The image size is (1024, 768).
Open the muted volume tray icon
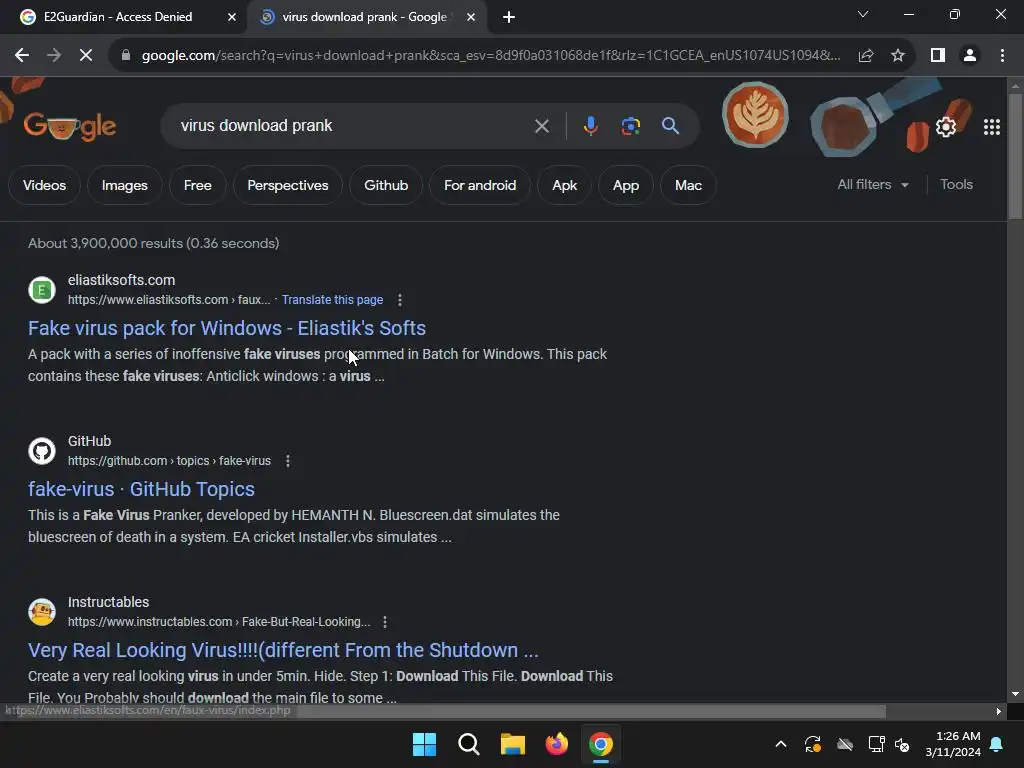pos(902,744)
